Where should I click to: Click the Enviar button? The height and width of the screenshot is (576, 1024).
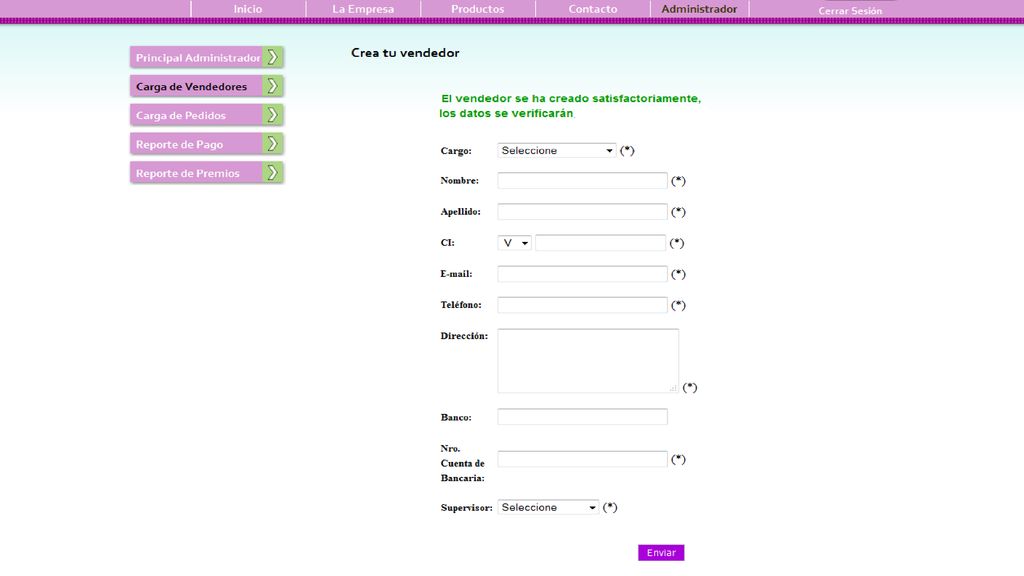[x=661, y=552]
